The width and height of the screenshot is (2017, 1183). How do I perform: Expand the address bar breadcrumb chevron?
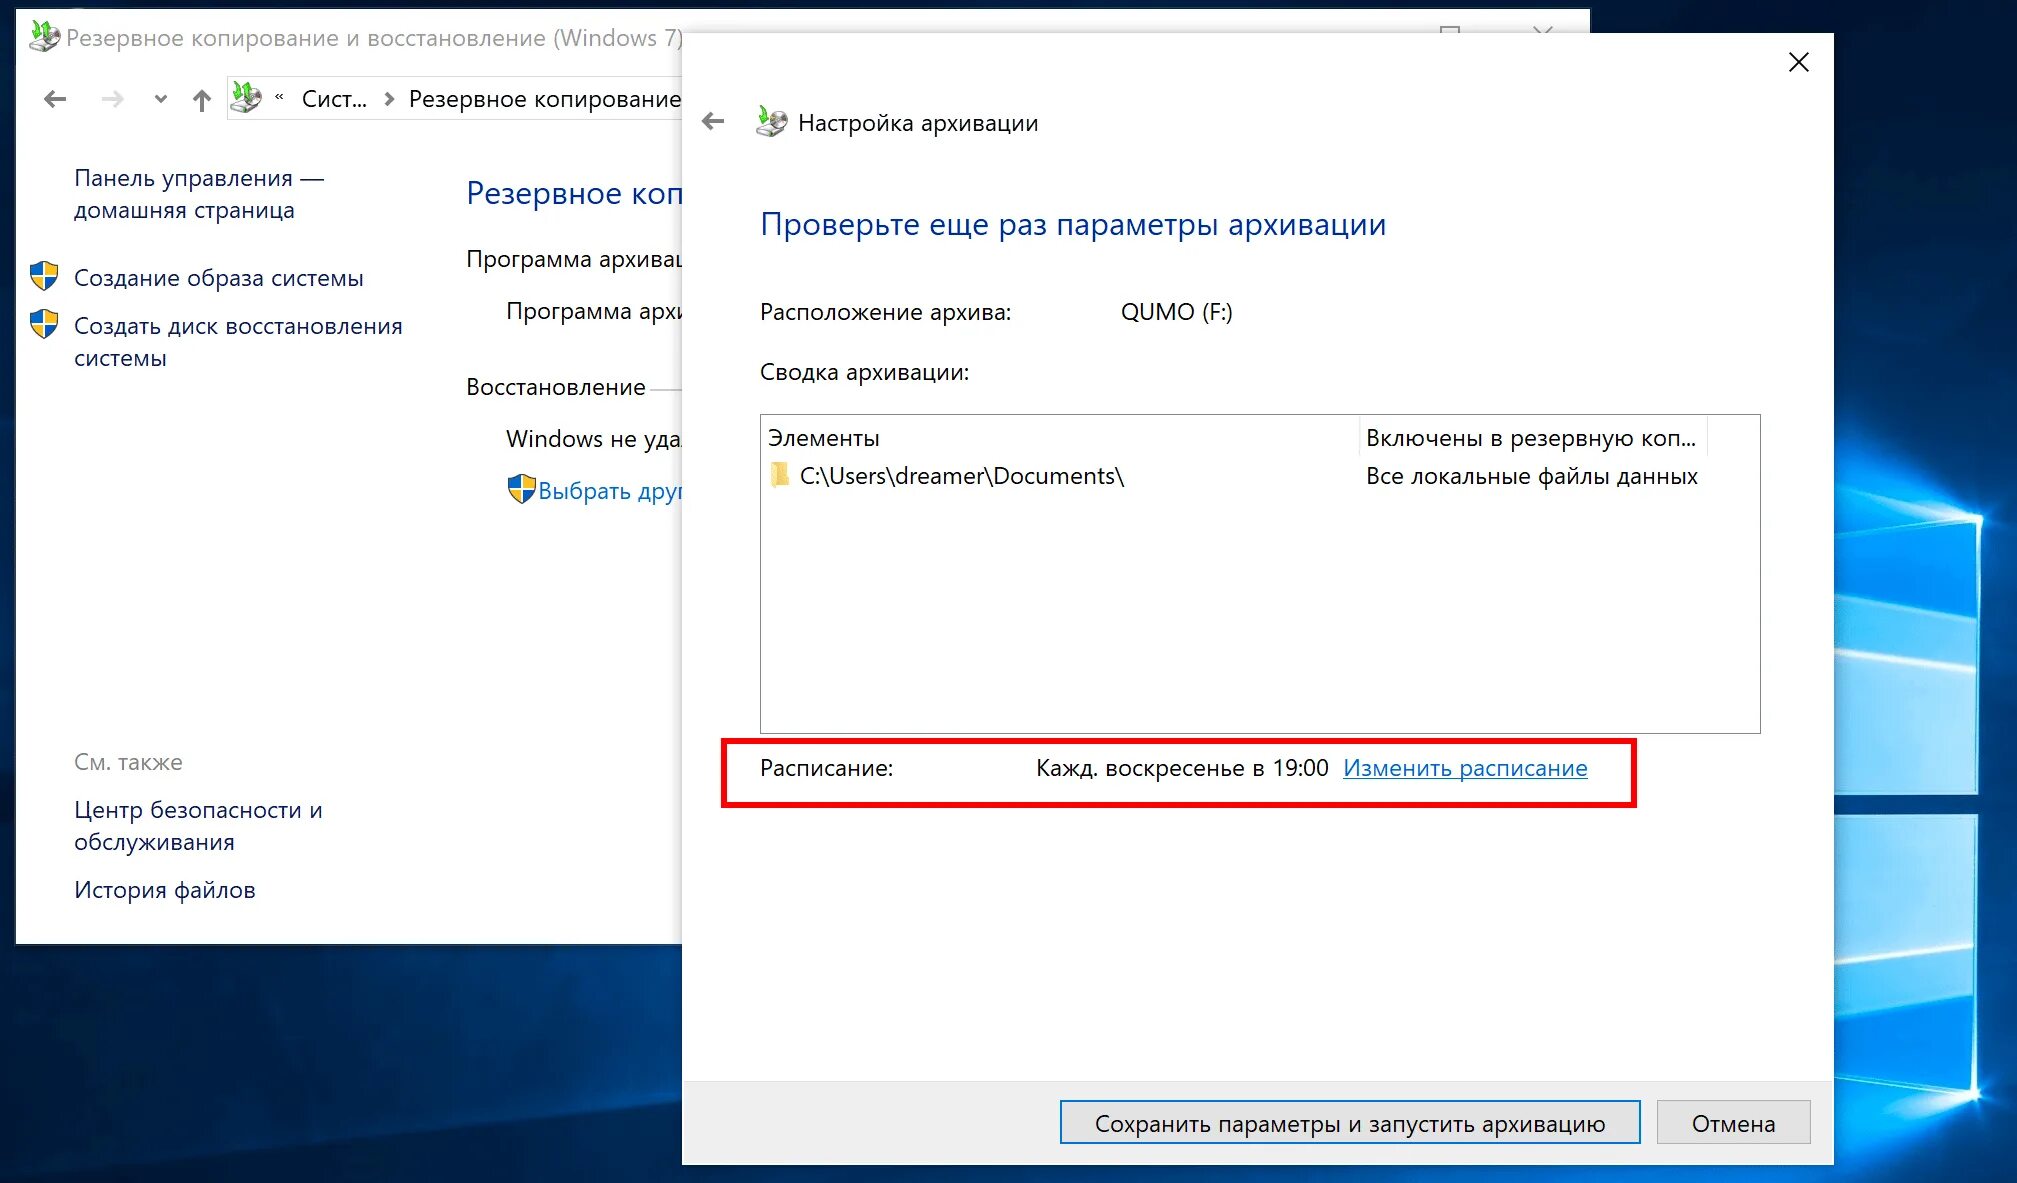coord(280,98)
